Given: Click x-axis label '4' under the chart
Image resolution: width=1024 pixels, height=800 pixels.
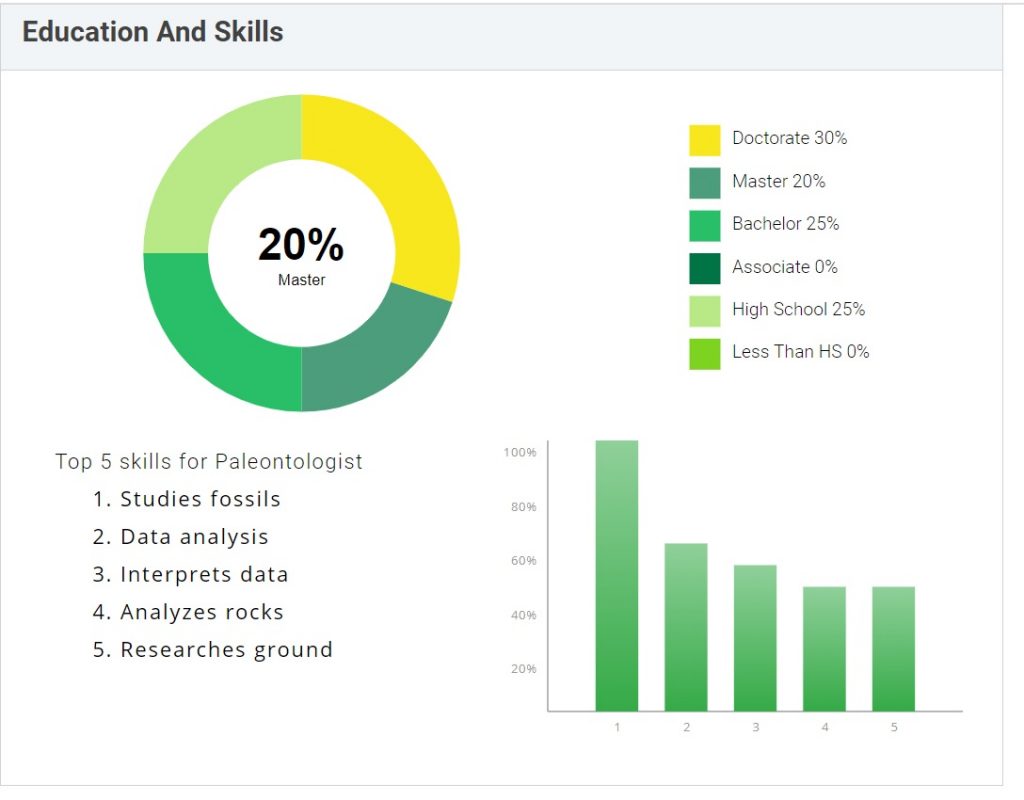Looking at the screenshot, I should coord(825,727).
